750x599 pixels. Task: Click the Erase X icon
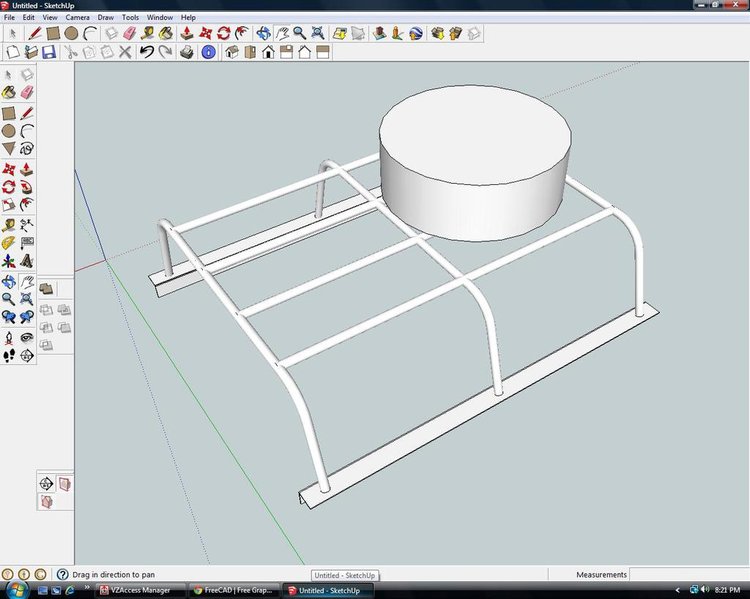pos(125,52)
